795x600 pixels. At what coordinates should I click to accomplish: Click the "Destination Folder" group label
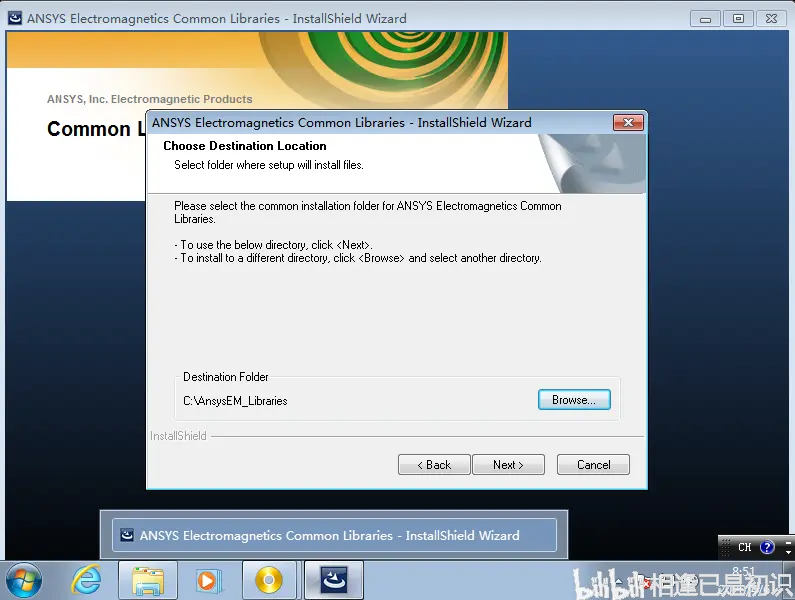[226, 377]
